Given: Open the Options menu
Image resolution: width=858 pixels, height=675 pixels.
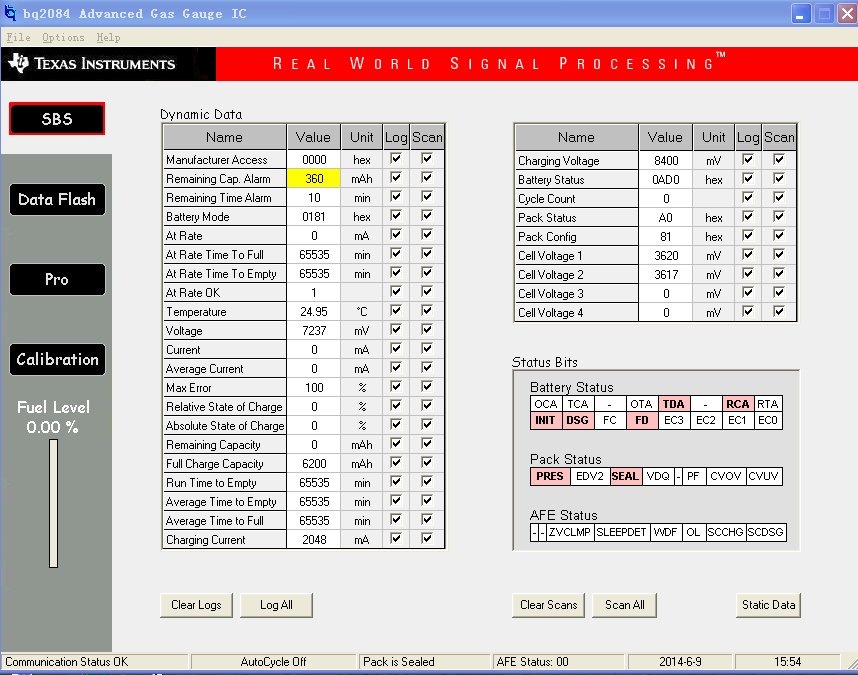Looking at the screenshot, I should click(x=63, y=37).
